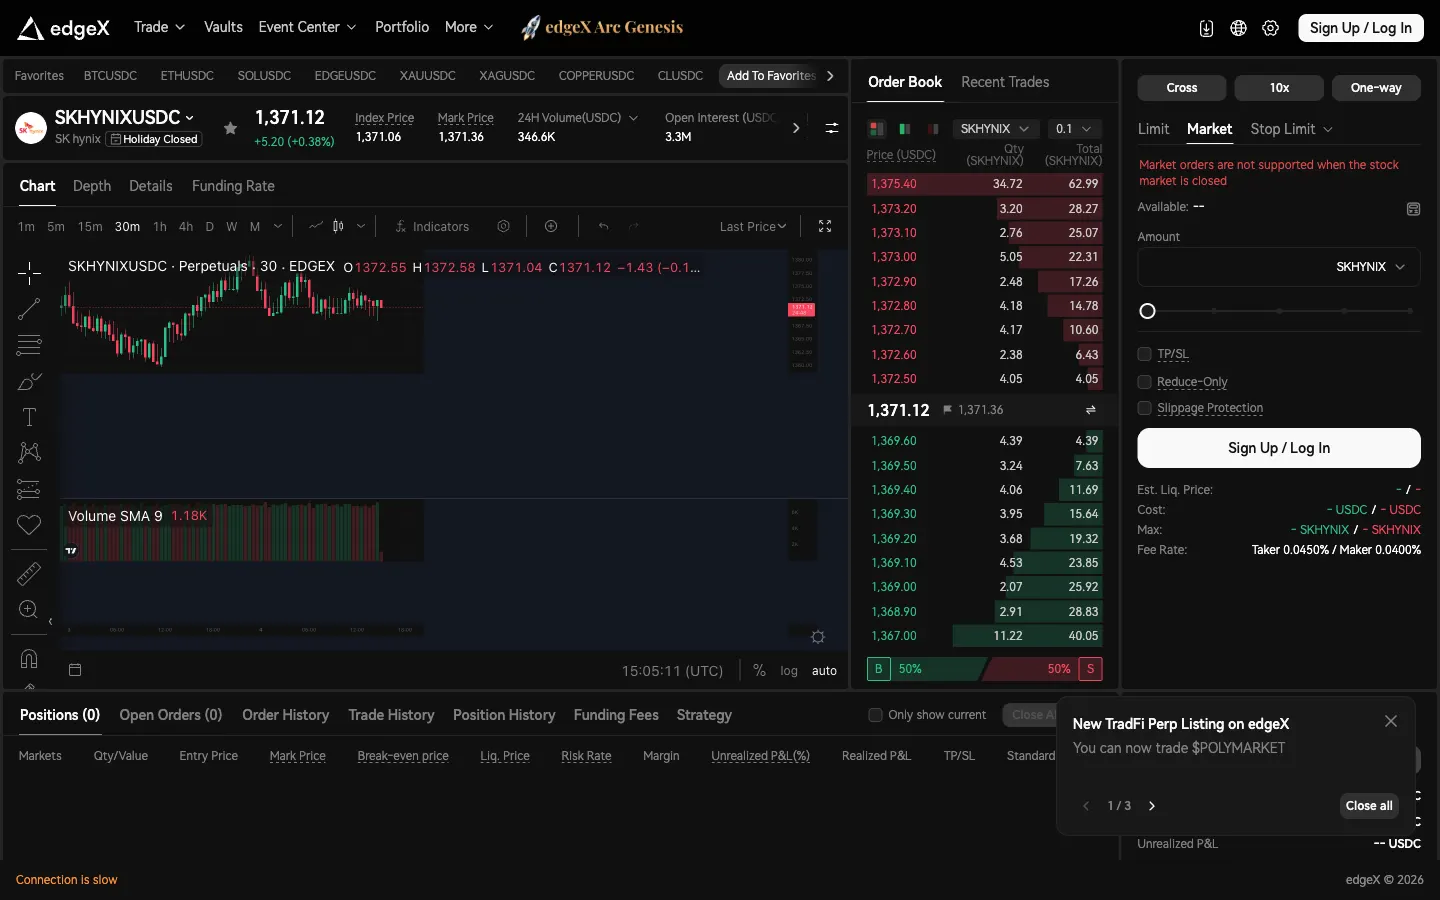Star SKHYNIXUSDC as a favorite
The height and width of the screenshot is (900, 1440).
230,128
